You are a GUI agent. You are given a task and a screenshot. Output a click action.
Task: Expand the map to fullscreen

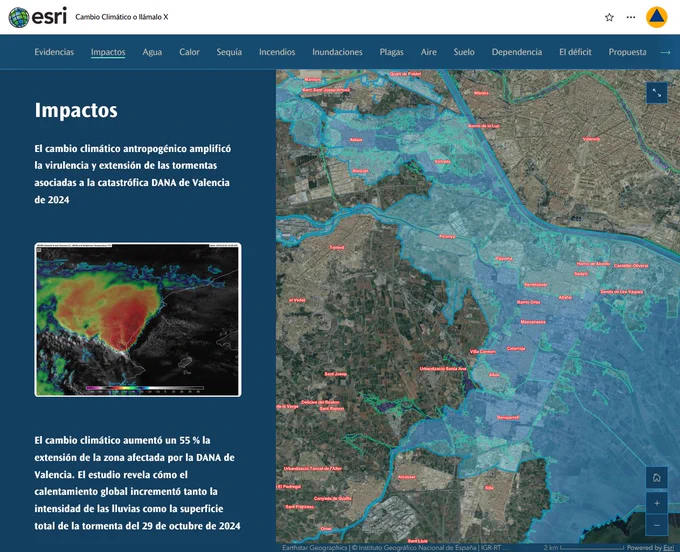(x=657, y=93)
